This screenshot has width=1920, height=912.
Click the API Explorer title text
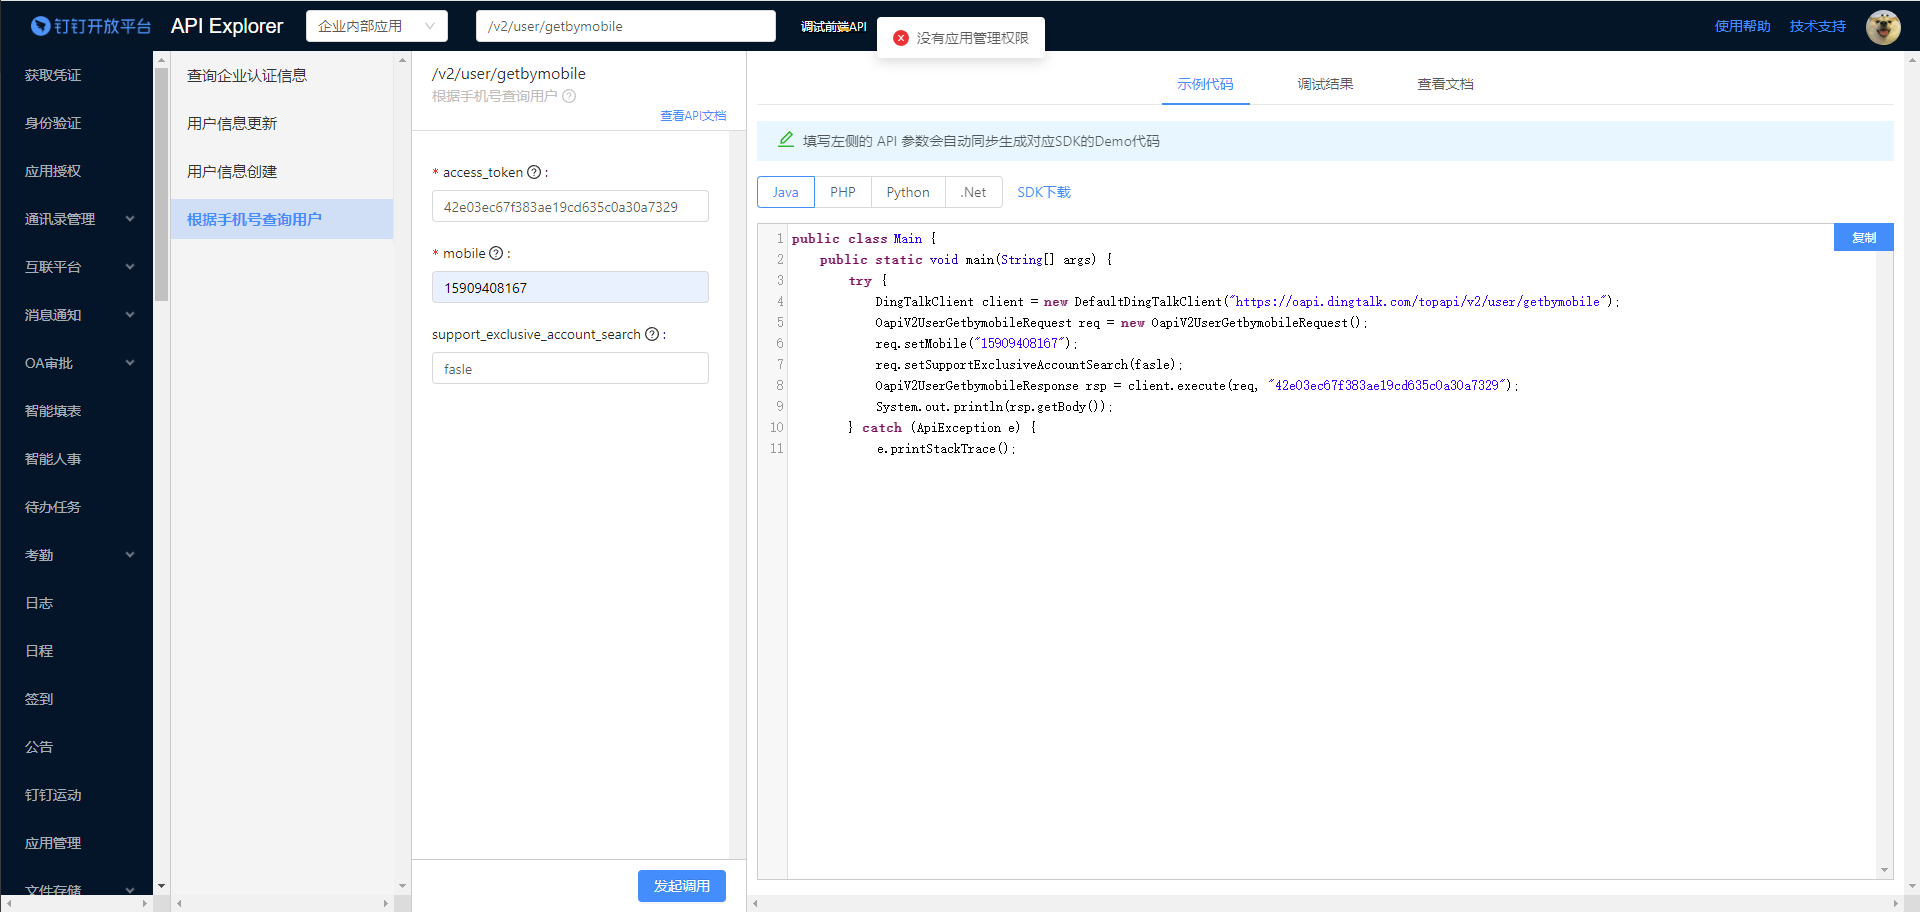(227, 26)
